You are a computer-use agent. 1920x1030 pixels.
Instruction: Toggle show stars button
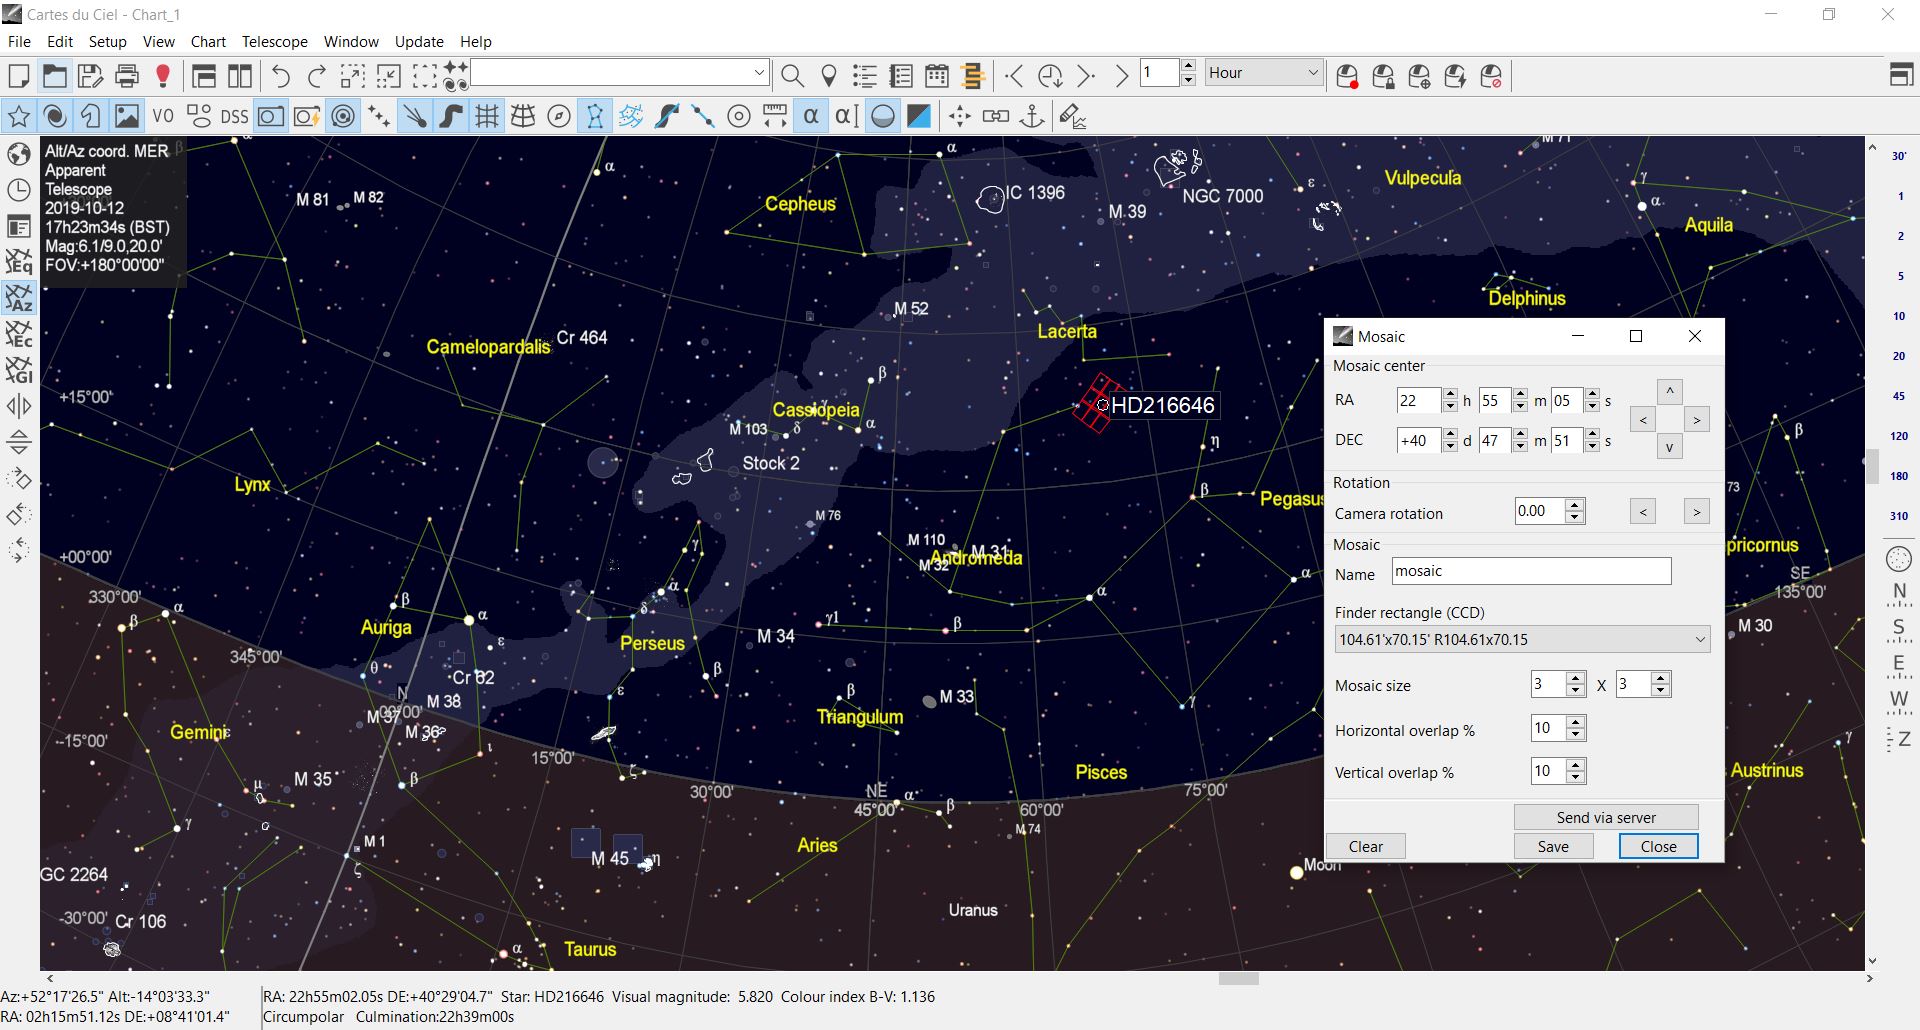pos(19,117)
